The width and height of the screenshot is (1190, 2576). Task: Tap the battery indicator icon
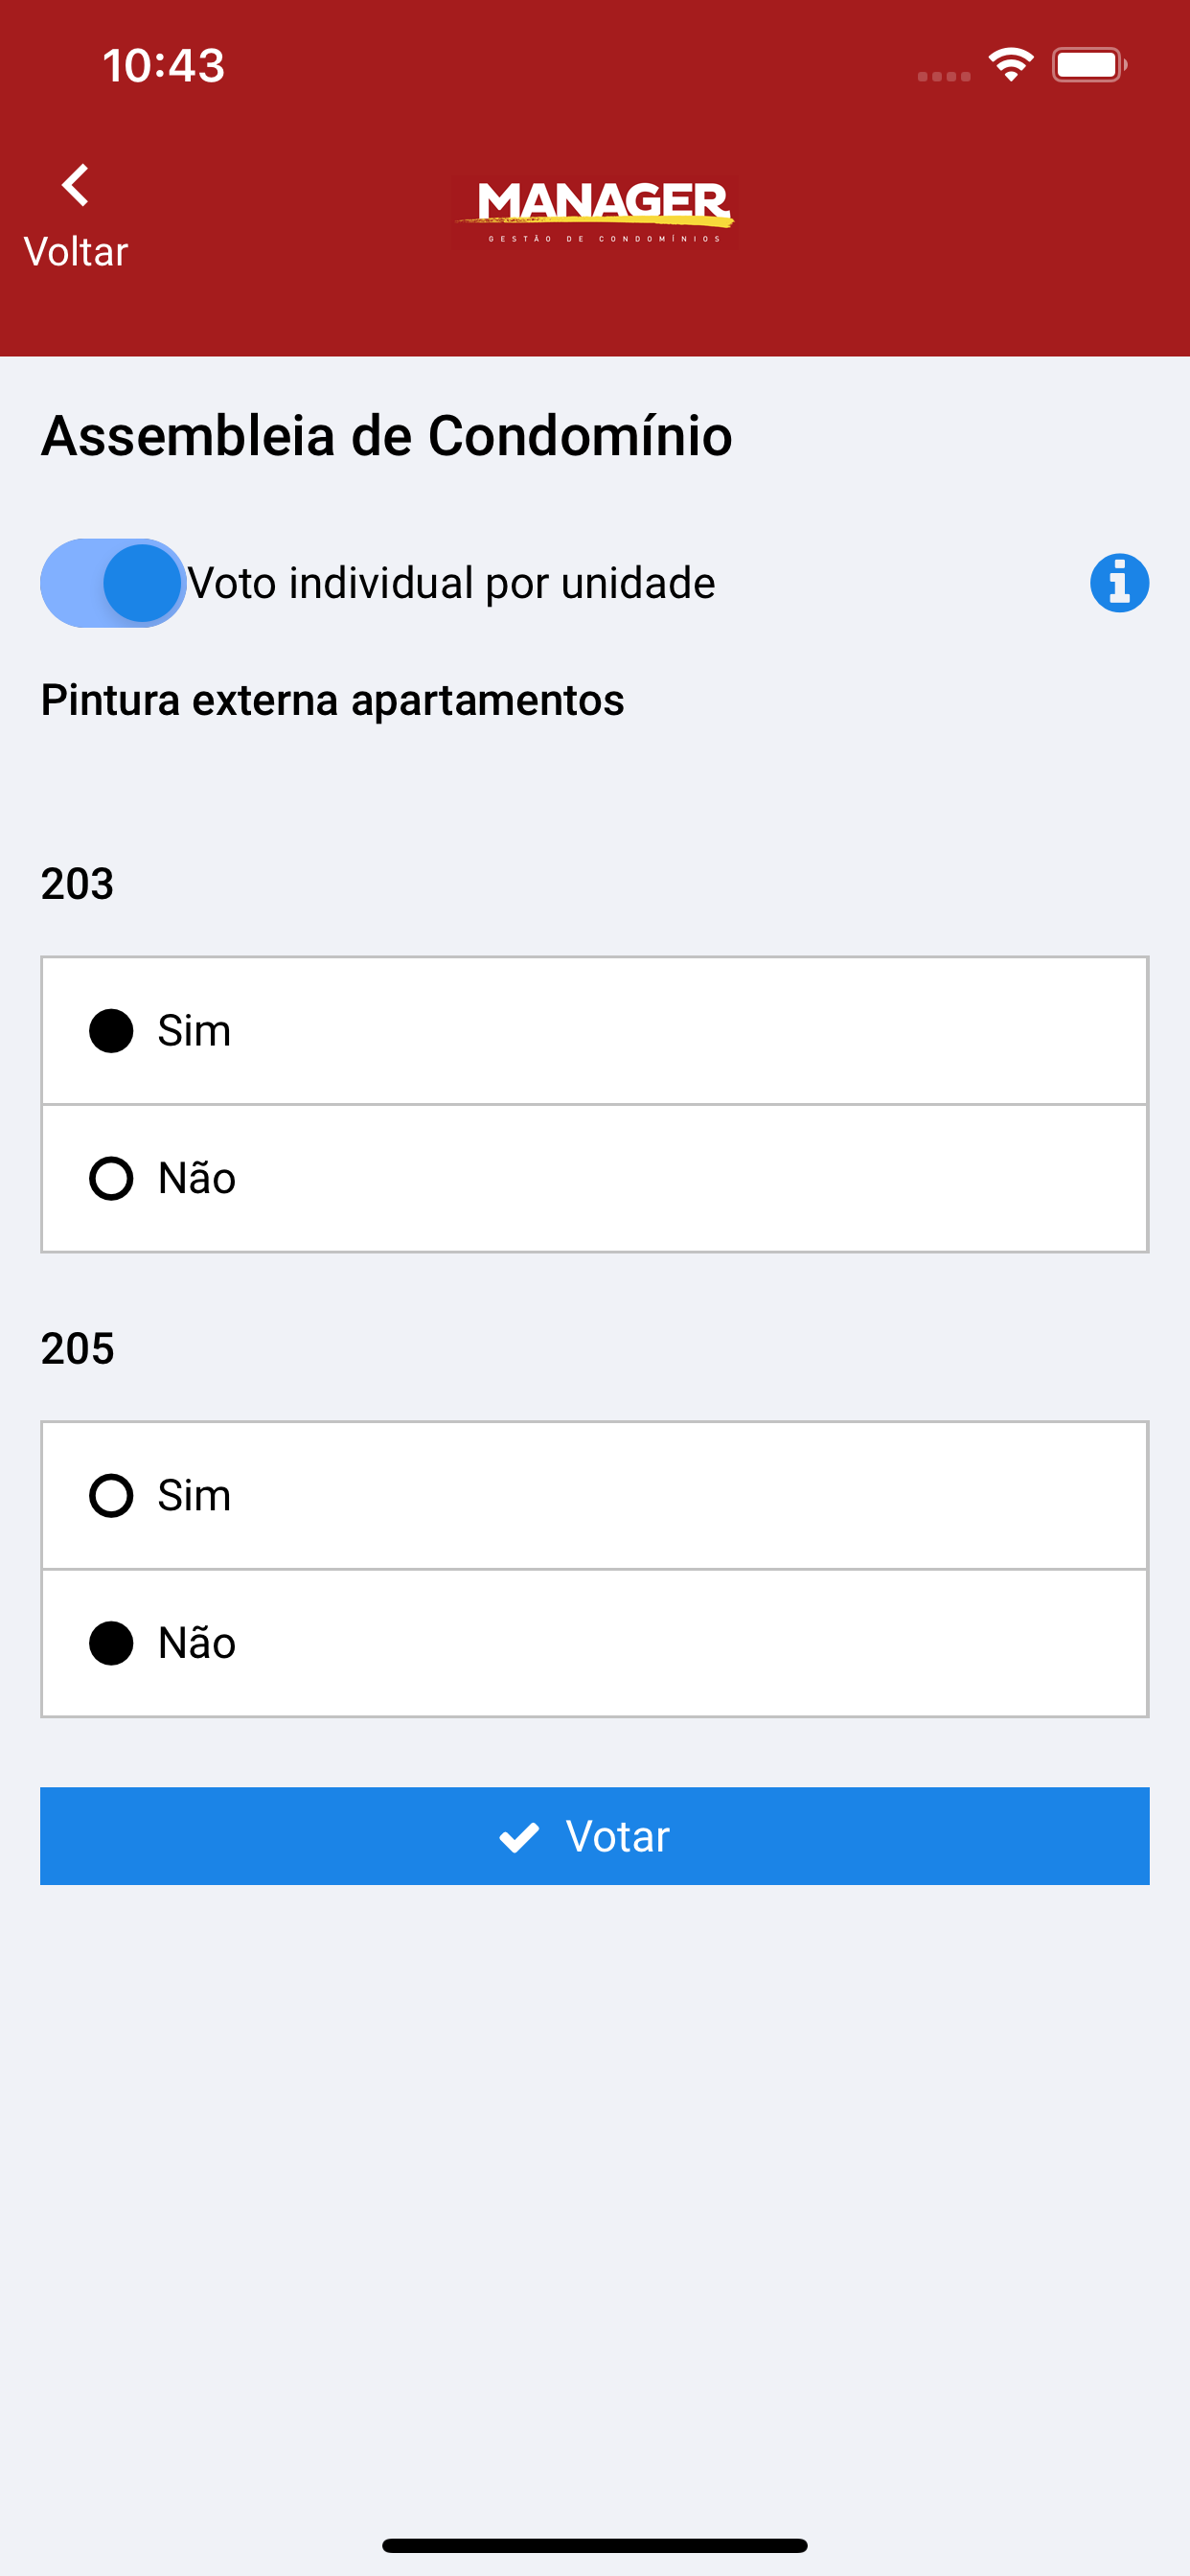pyautogui.click(x=1089, y=65)
